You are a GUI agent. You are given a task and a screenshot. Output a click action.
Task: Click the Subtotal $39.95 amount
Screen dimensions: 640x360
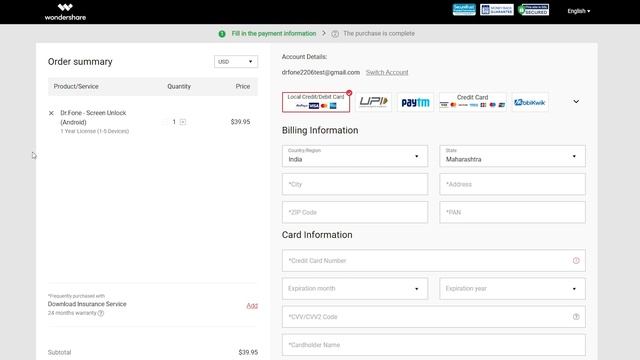coord(248,352)
